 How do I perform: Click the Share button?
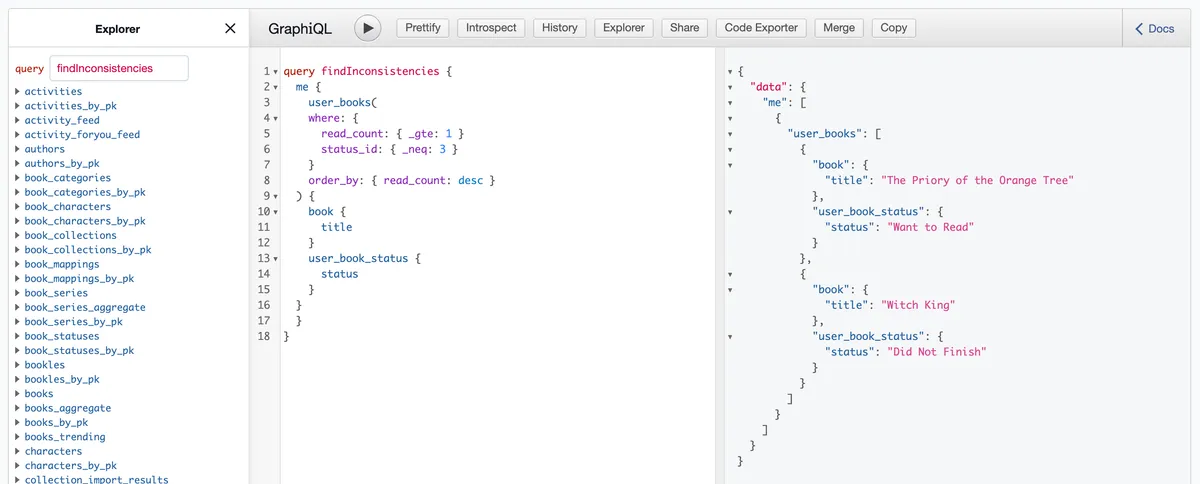684,28
